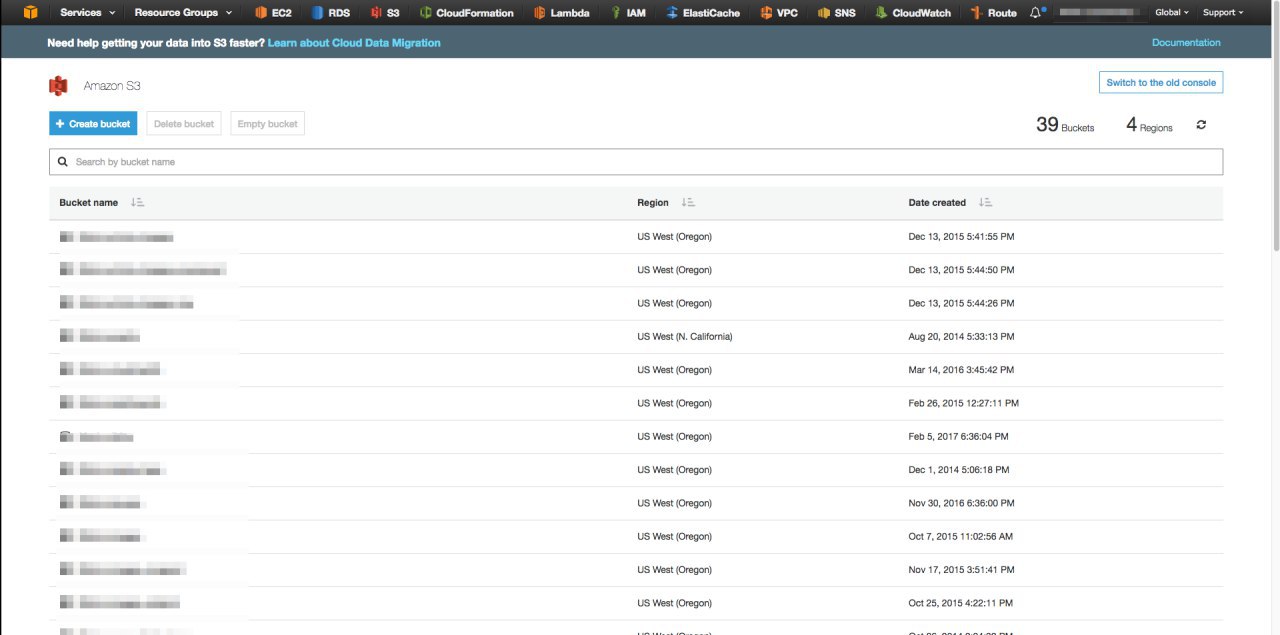Select row created Feb 26, 2015 12:27:11 PM
Screen dimensions: 1280x635
(636, 403)
